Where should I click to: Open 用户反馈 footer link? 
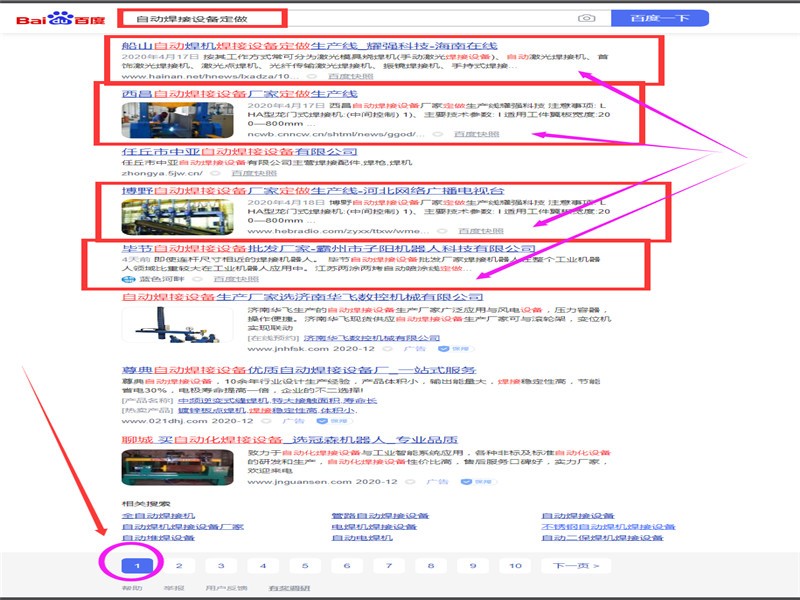click(x=227, y=588)
